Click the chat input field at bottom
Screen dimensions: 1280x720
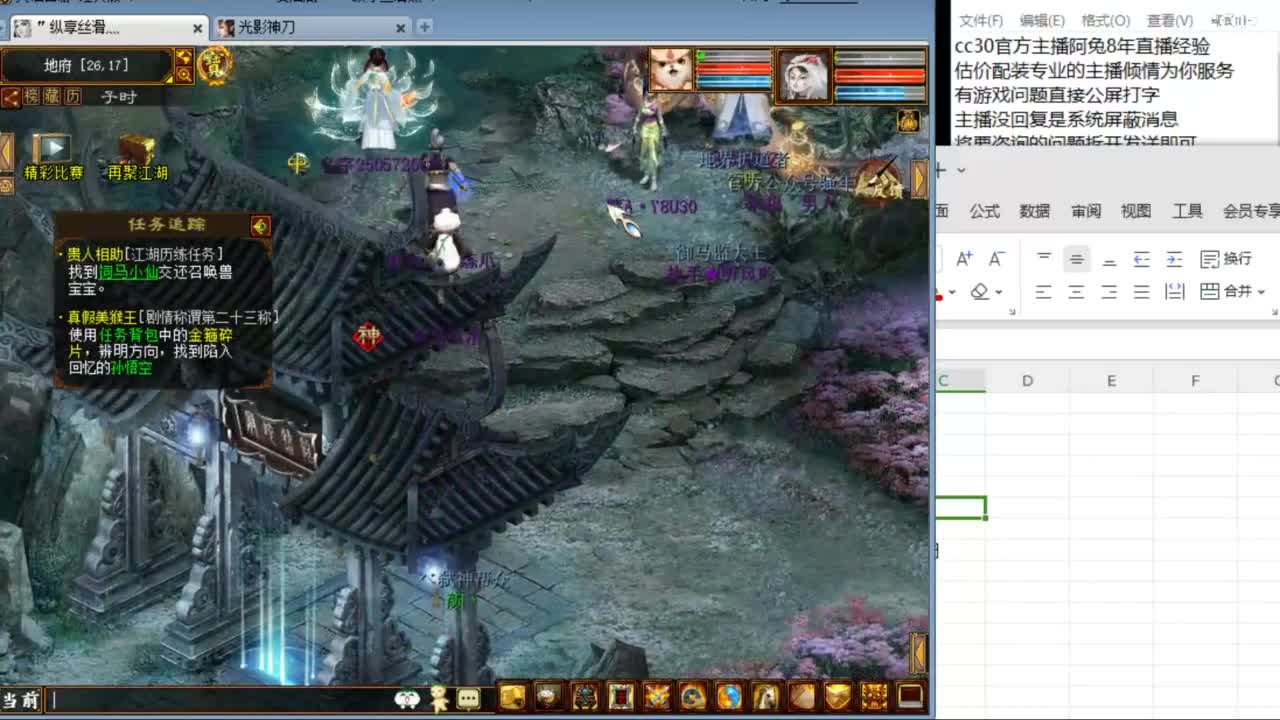[220, 700]
